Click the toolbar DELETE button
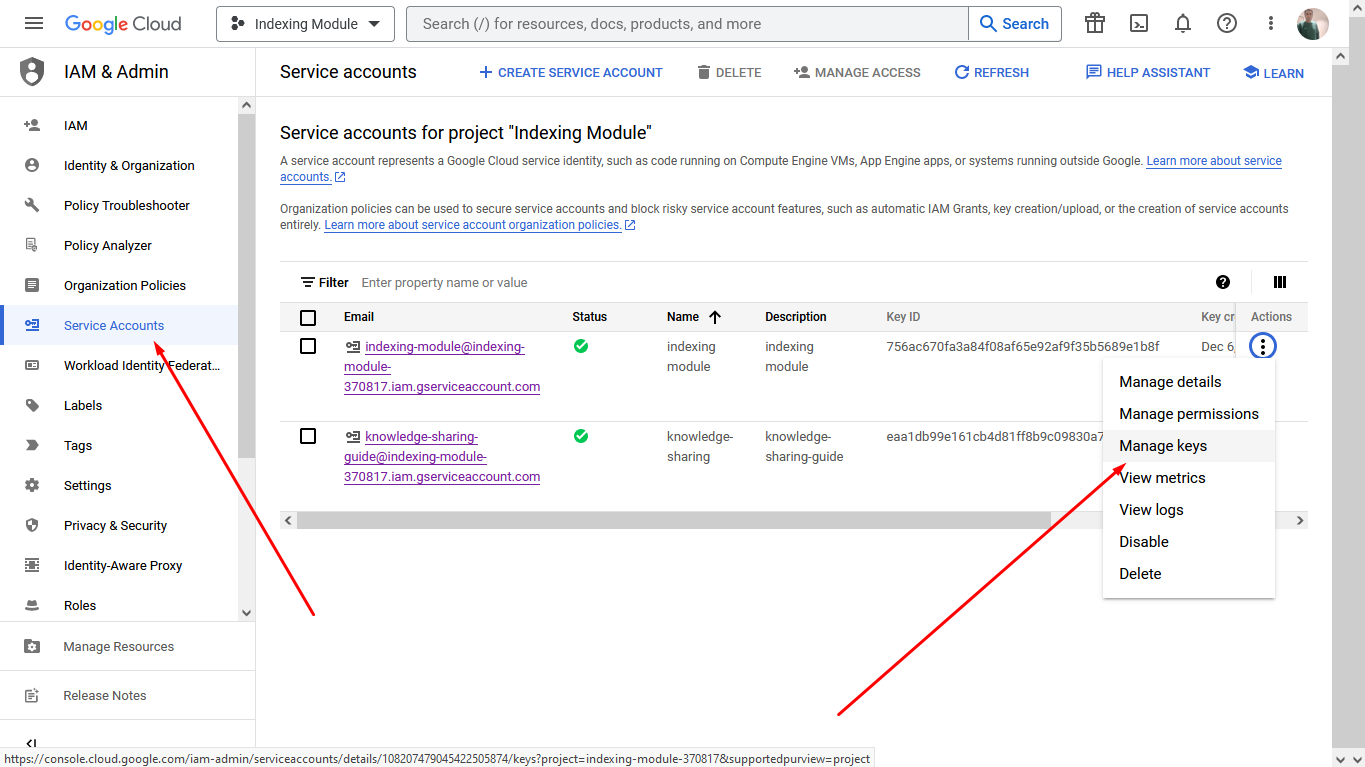The width and height of the screenshot is (1365, 767). click(x=729, y=72)
